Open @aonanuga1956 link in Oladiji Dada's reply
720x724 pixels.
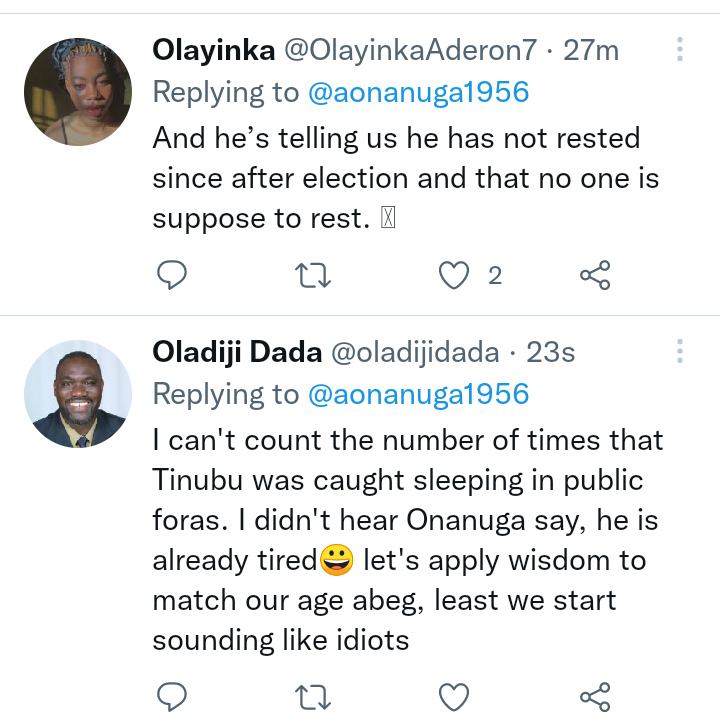click(x=418, y=394)
